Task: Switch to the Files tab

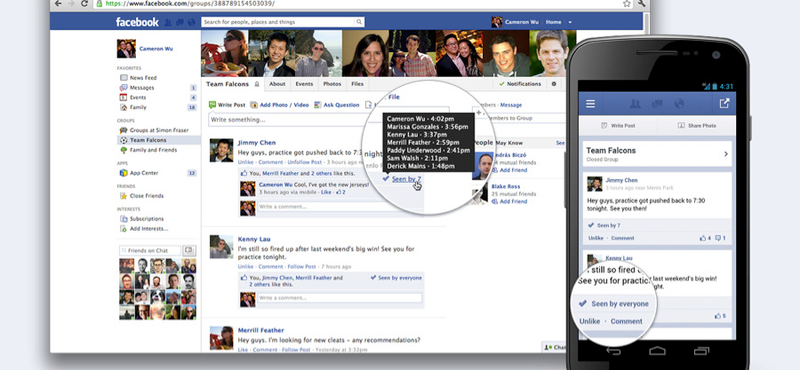Action: coord(358,84)
